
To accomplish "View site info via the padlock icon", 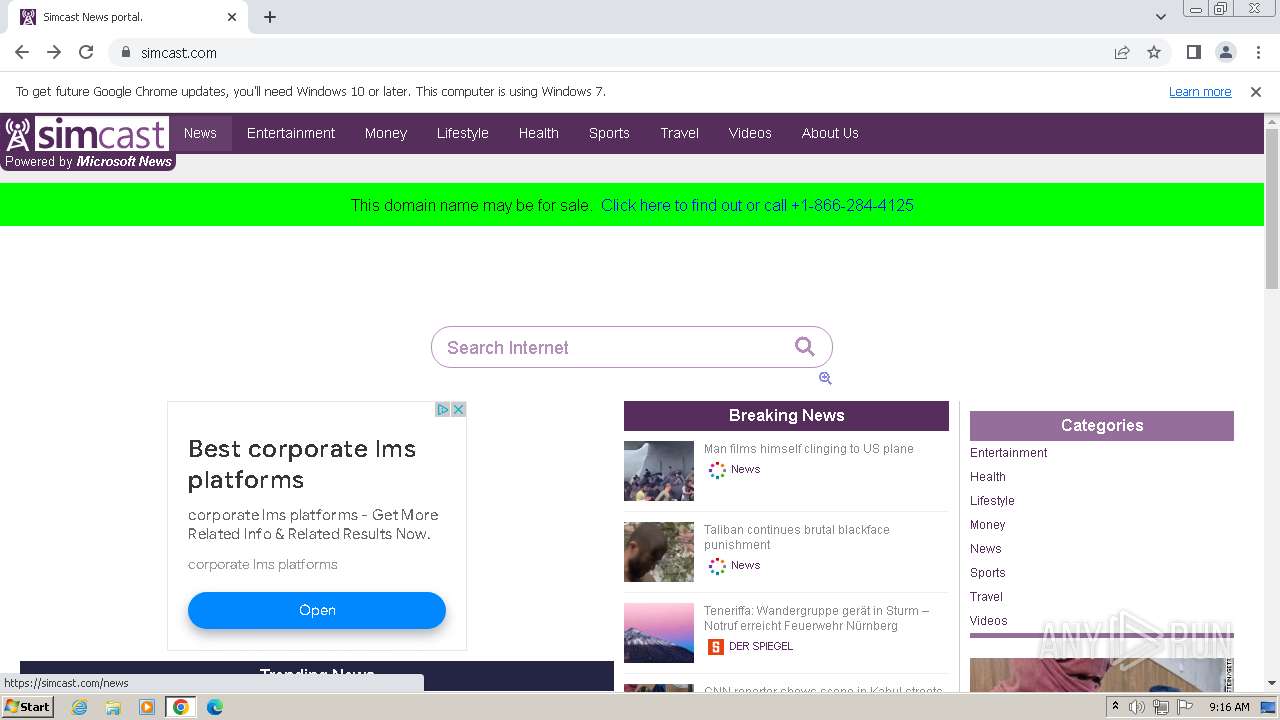I will 125,53.
